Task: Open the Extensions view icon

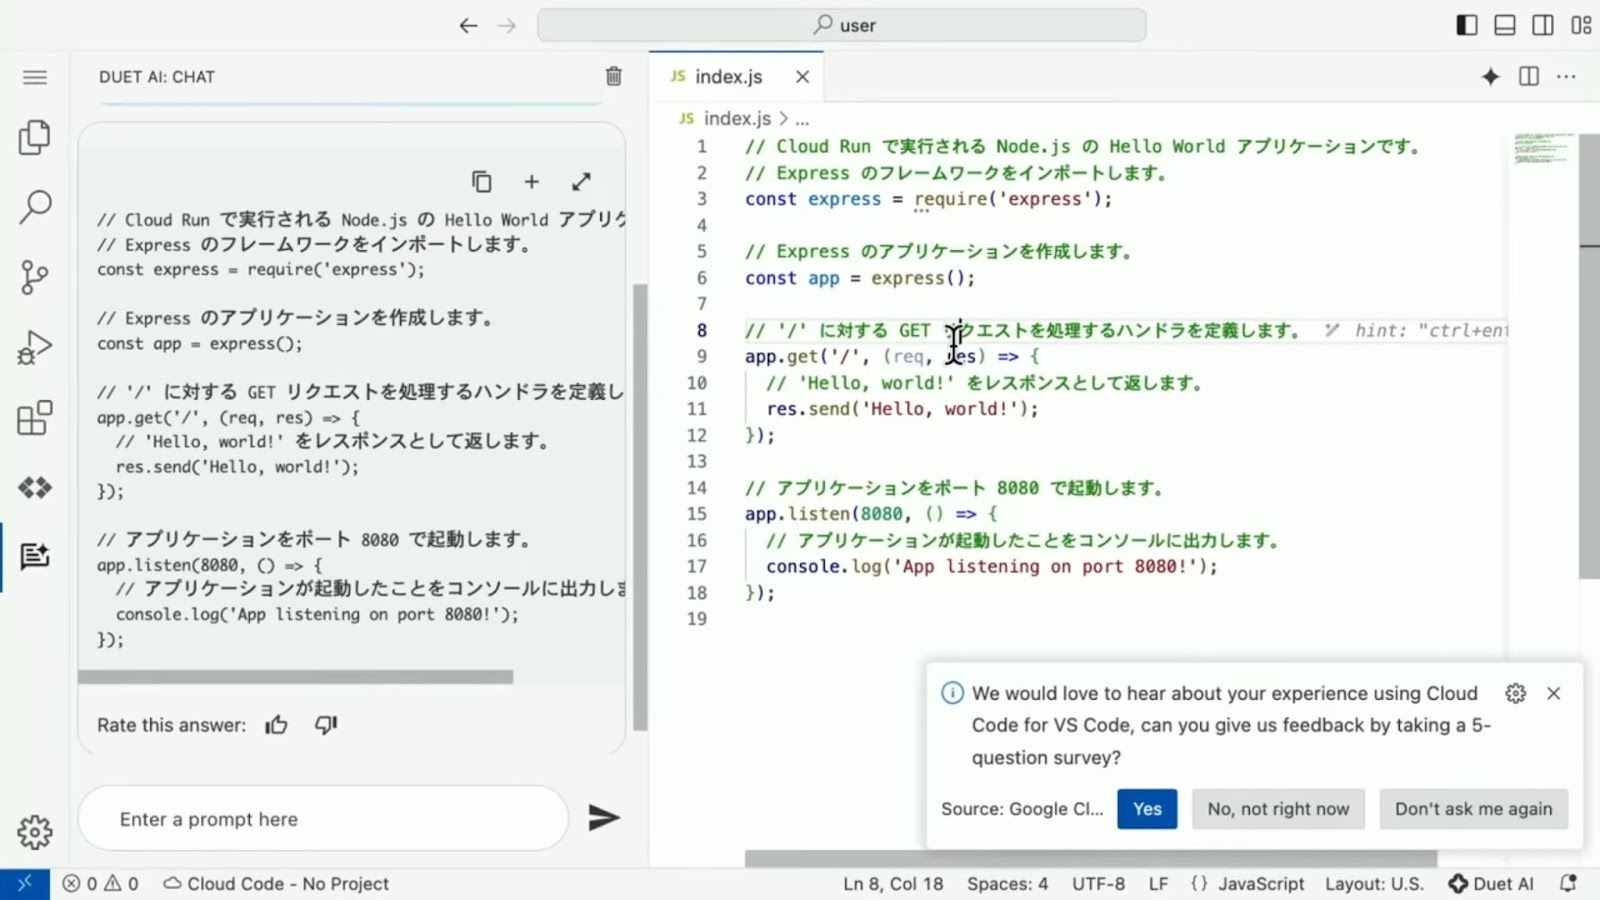Action: pyautogui.click(x=35, y=418)
